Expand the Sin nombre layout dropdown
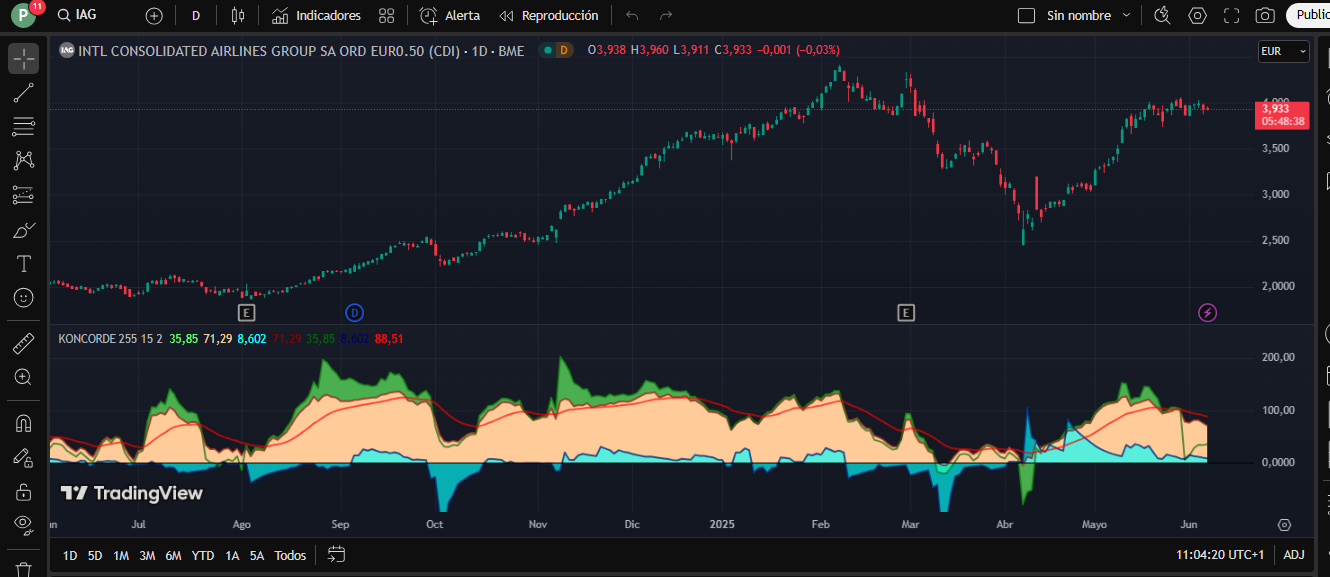The width and height of the screenshot is (1330, 577). (x=1127, y=16)
